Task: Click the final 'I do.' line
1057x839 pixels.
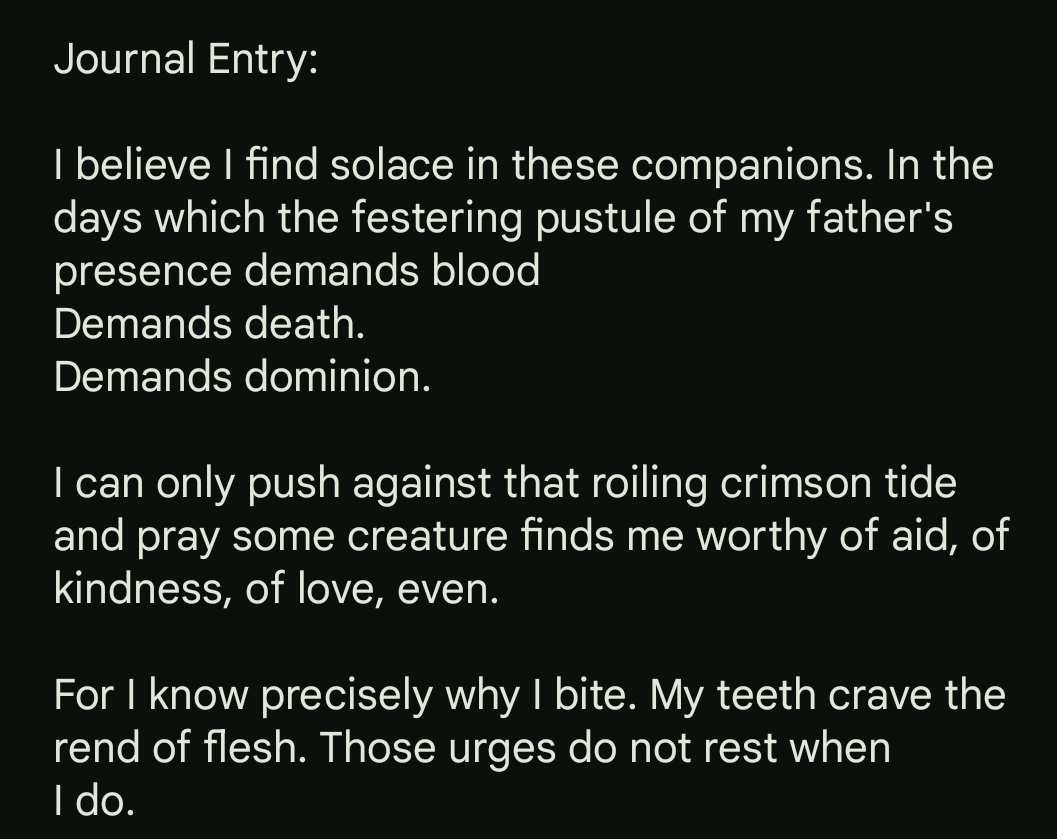Action: pos(93,801)
